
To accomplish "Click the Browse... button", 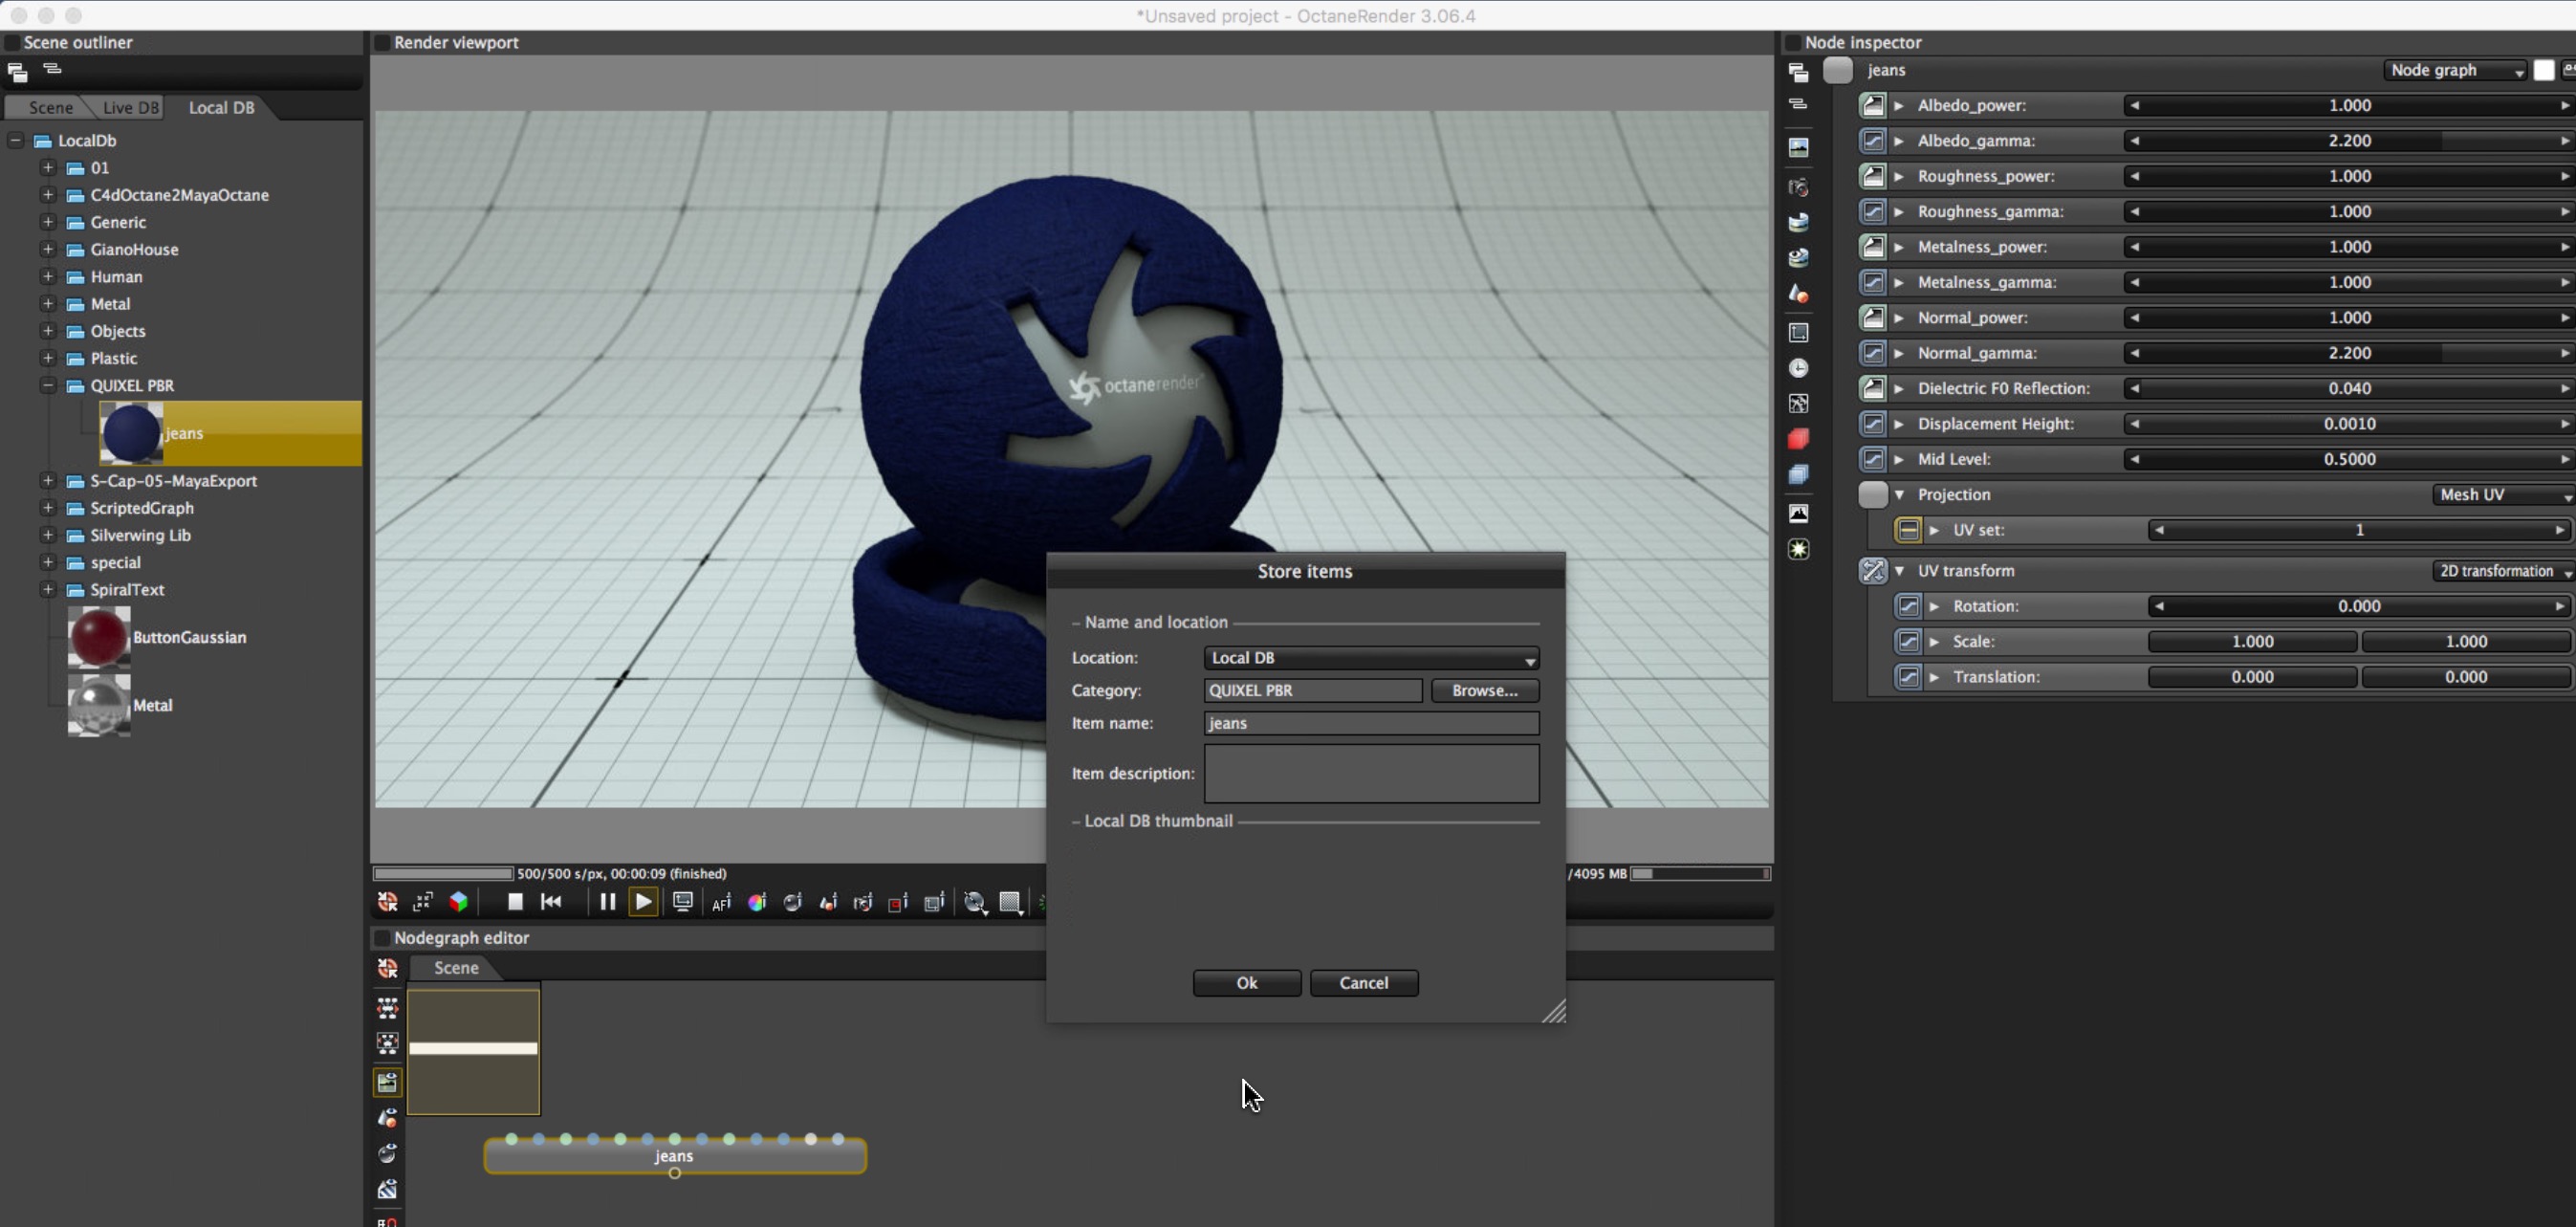I will 1484,691.
